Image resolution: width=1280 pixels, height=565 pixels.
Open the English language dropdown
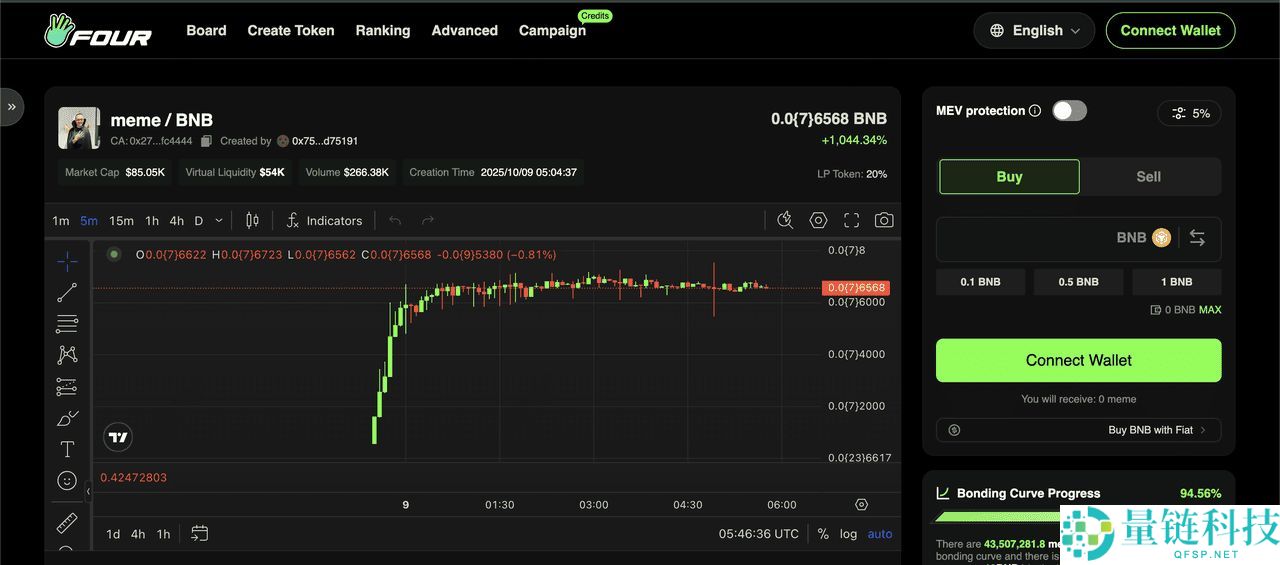pyautogui.click(x=1034, y=30)
